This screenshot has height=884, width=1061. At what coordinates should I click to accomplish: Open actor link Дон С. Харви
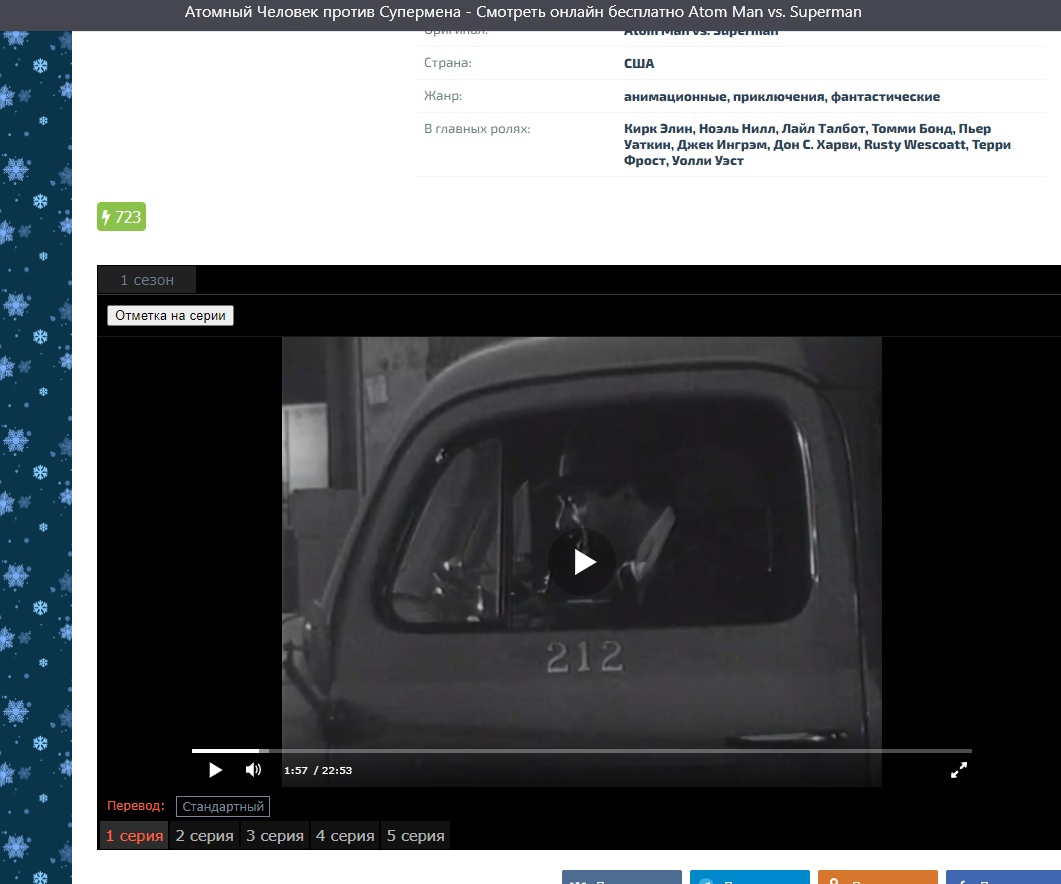point(815,144)
